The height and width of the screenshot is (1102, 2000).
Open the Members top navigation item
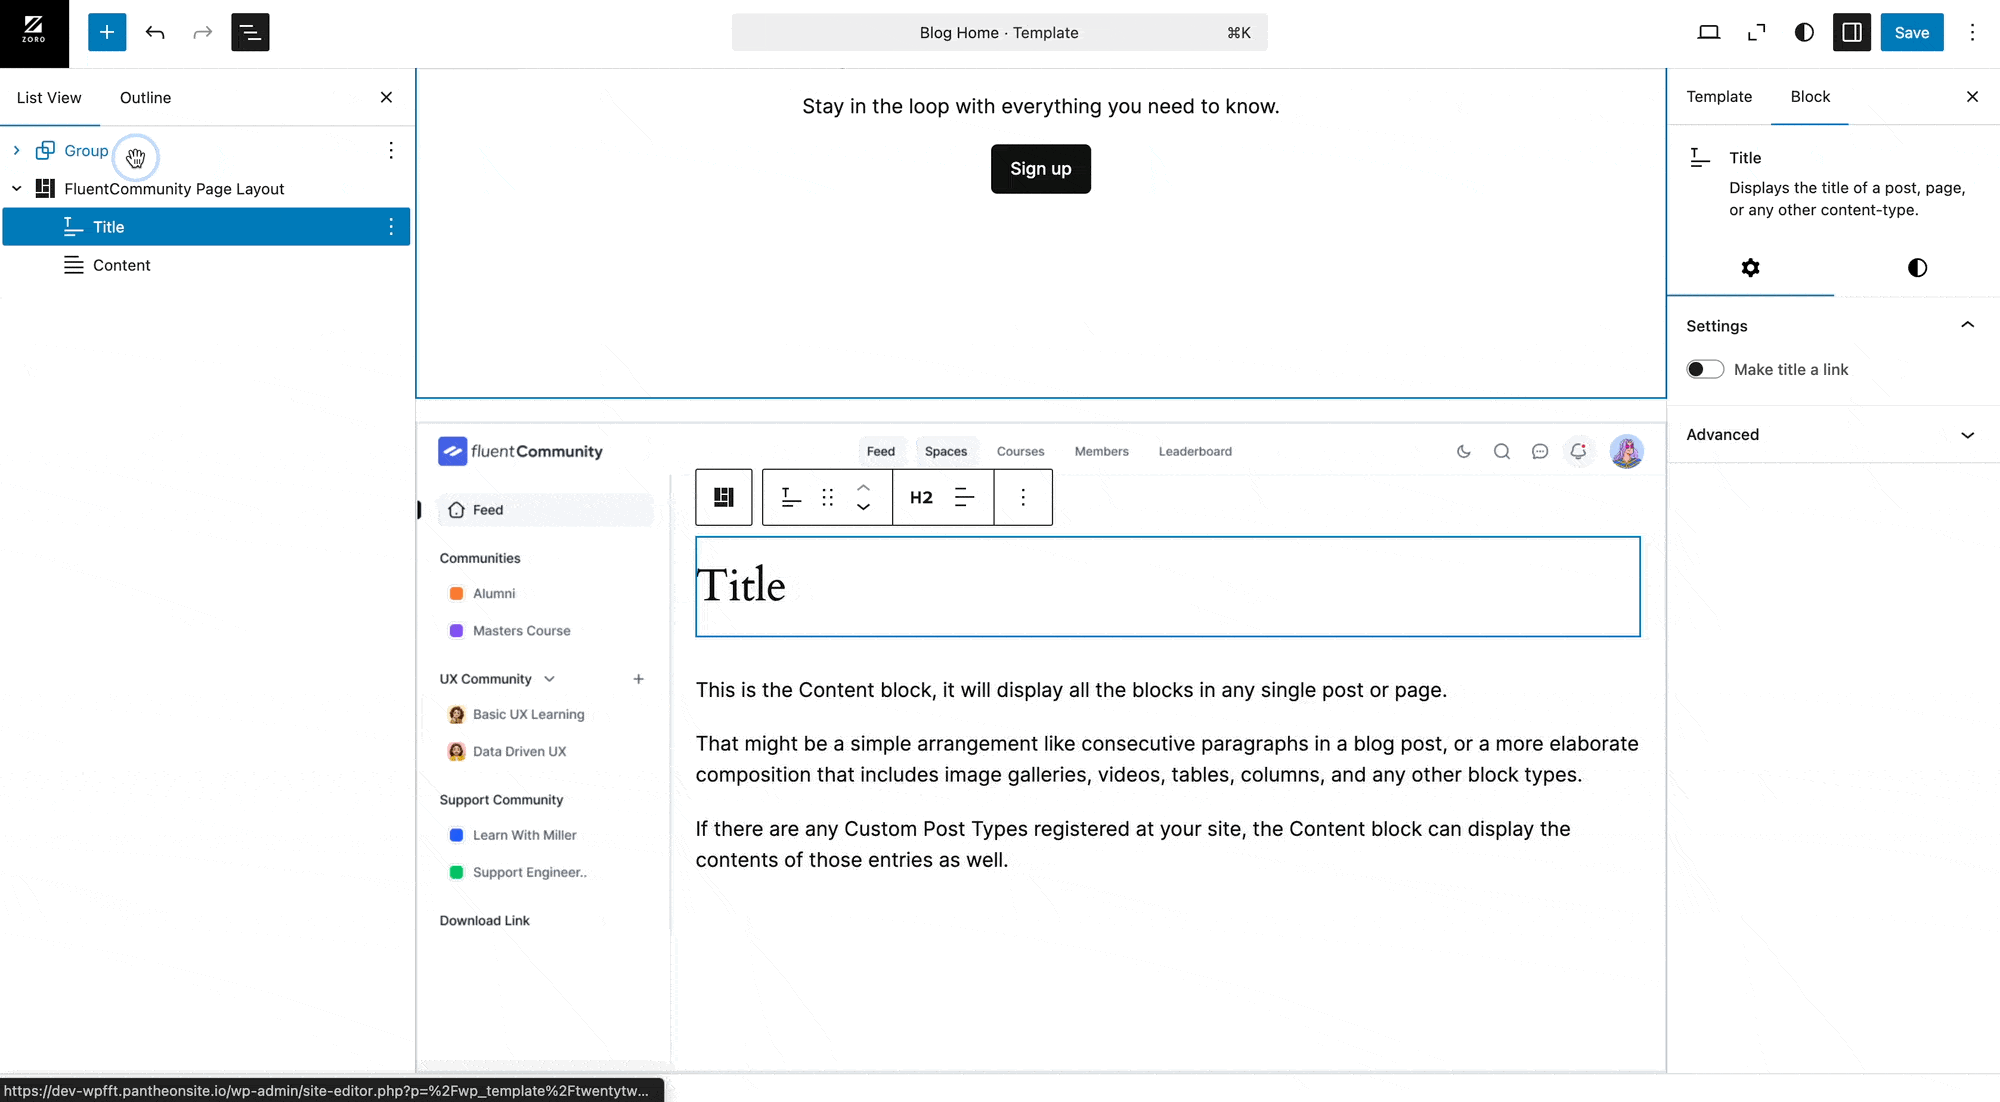(1101, 452)
